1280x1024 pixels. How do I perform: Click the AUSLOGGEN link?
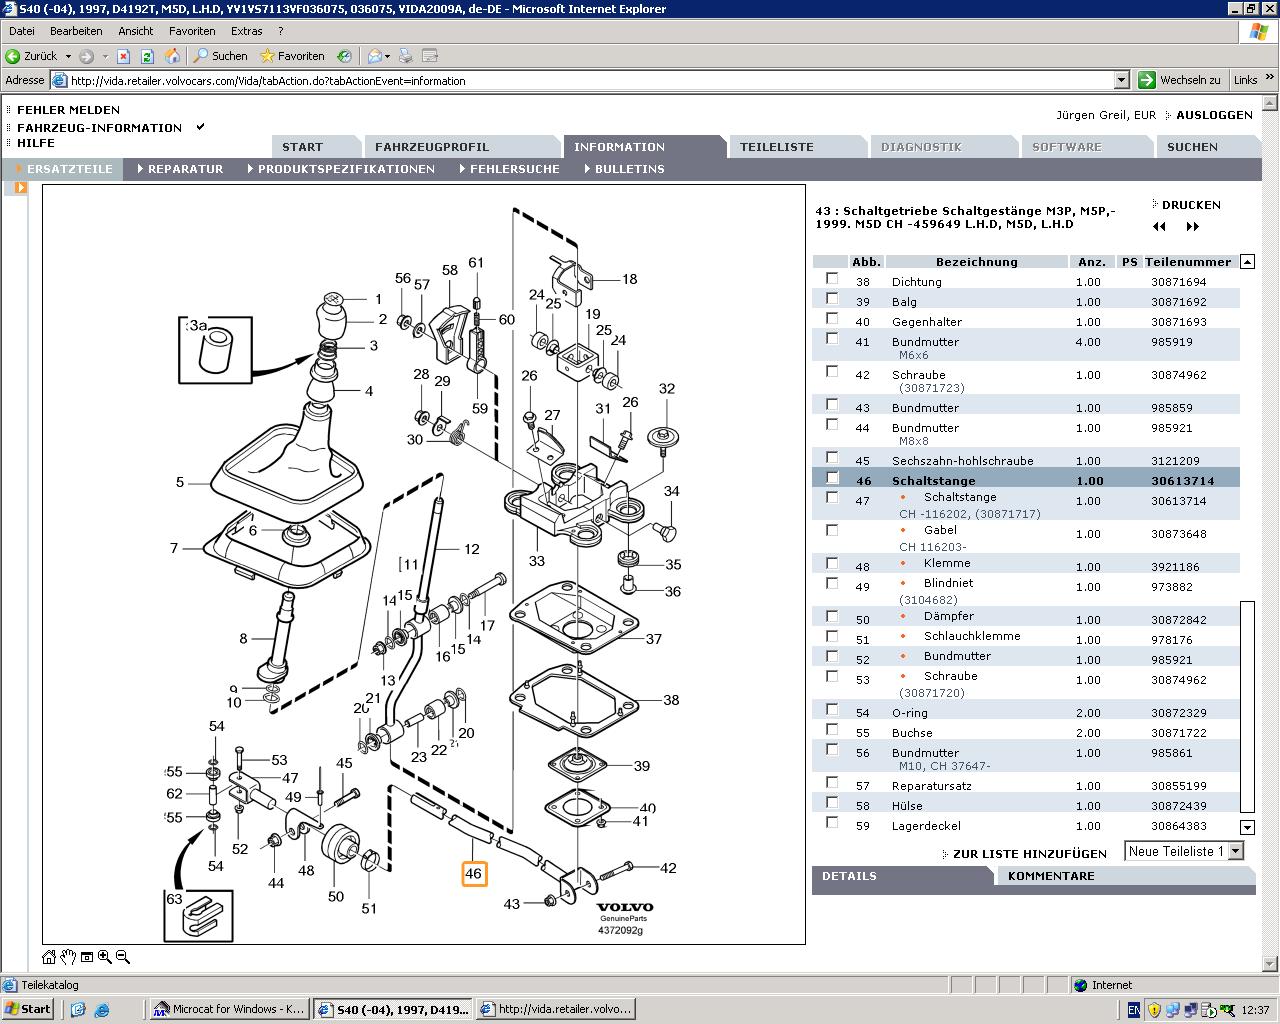click(1214, 115)
